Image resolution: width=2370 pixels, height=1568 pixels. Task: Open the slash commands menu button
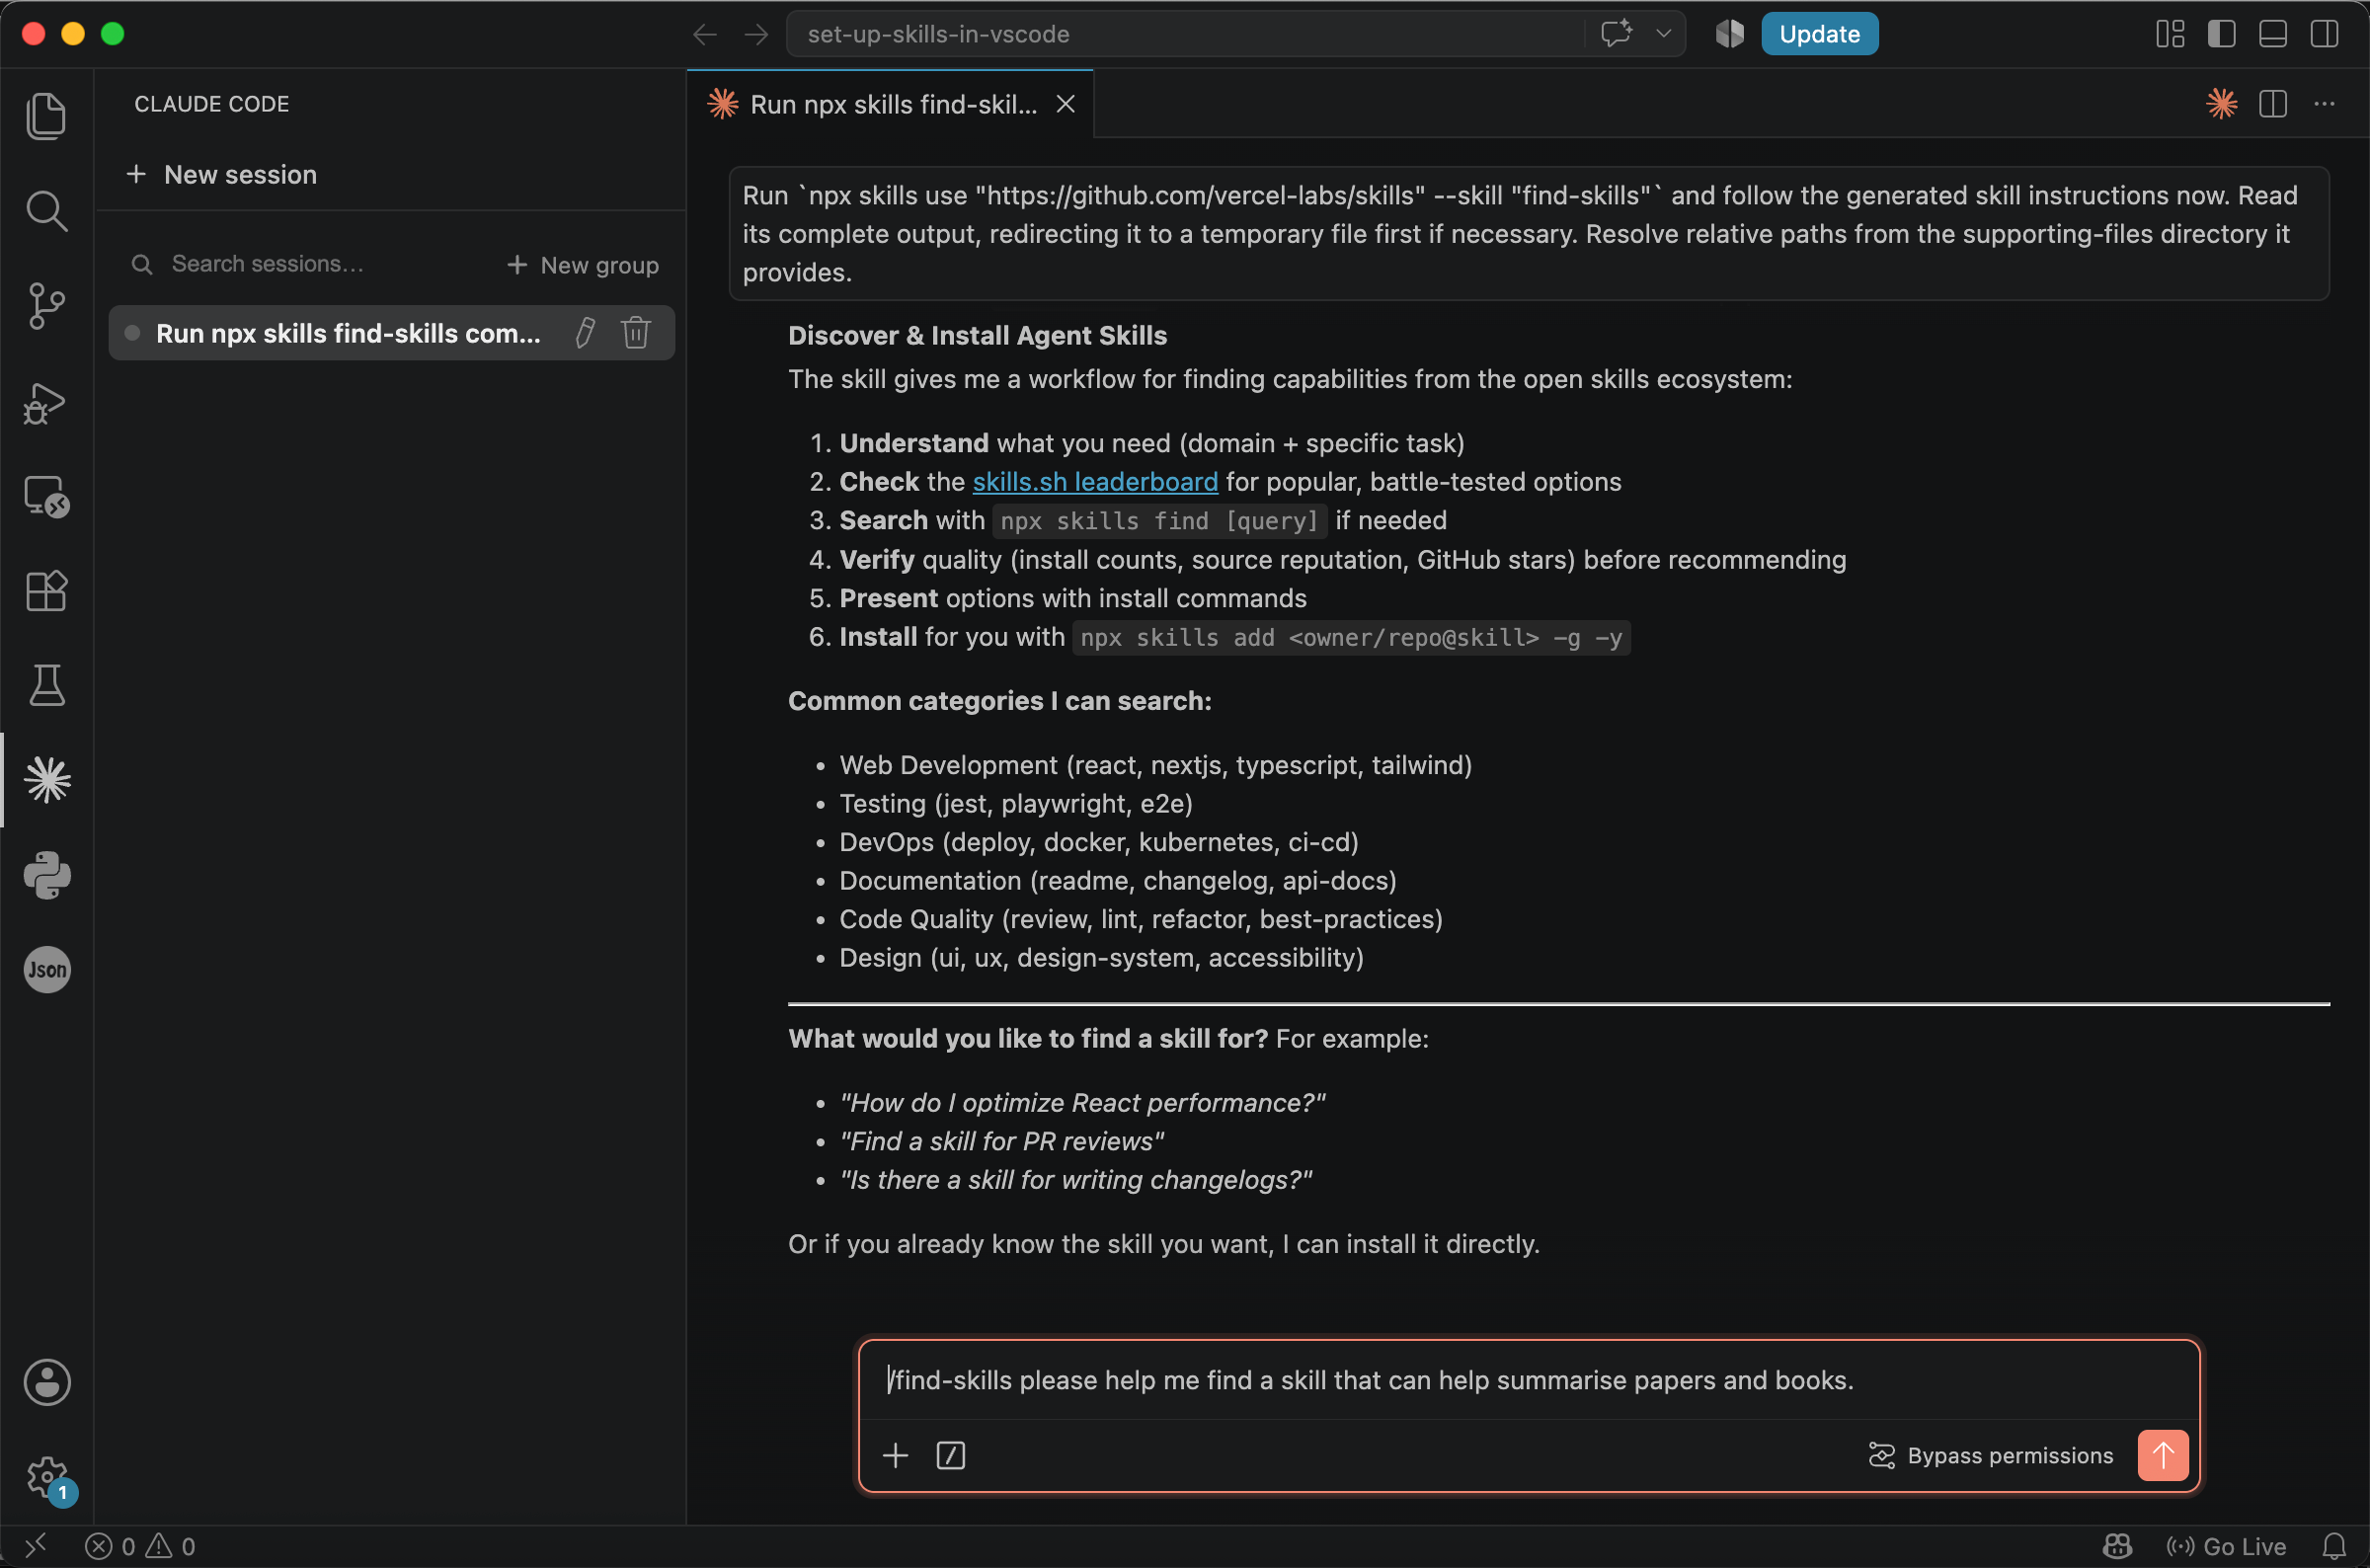click(950, 1456)
